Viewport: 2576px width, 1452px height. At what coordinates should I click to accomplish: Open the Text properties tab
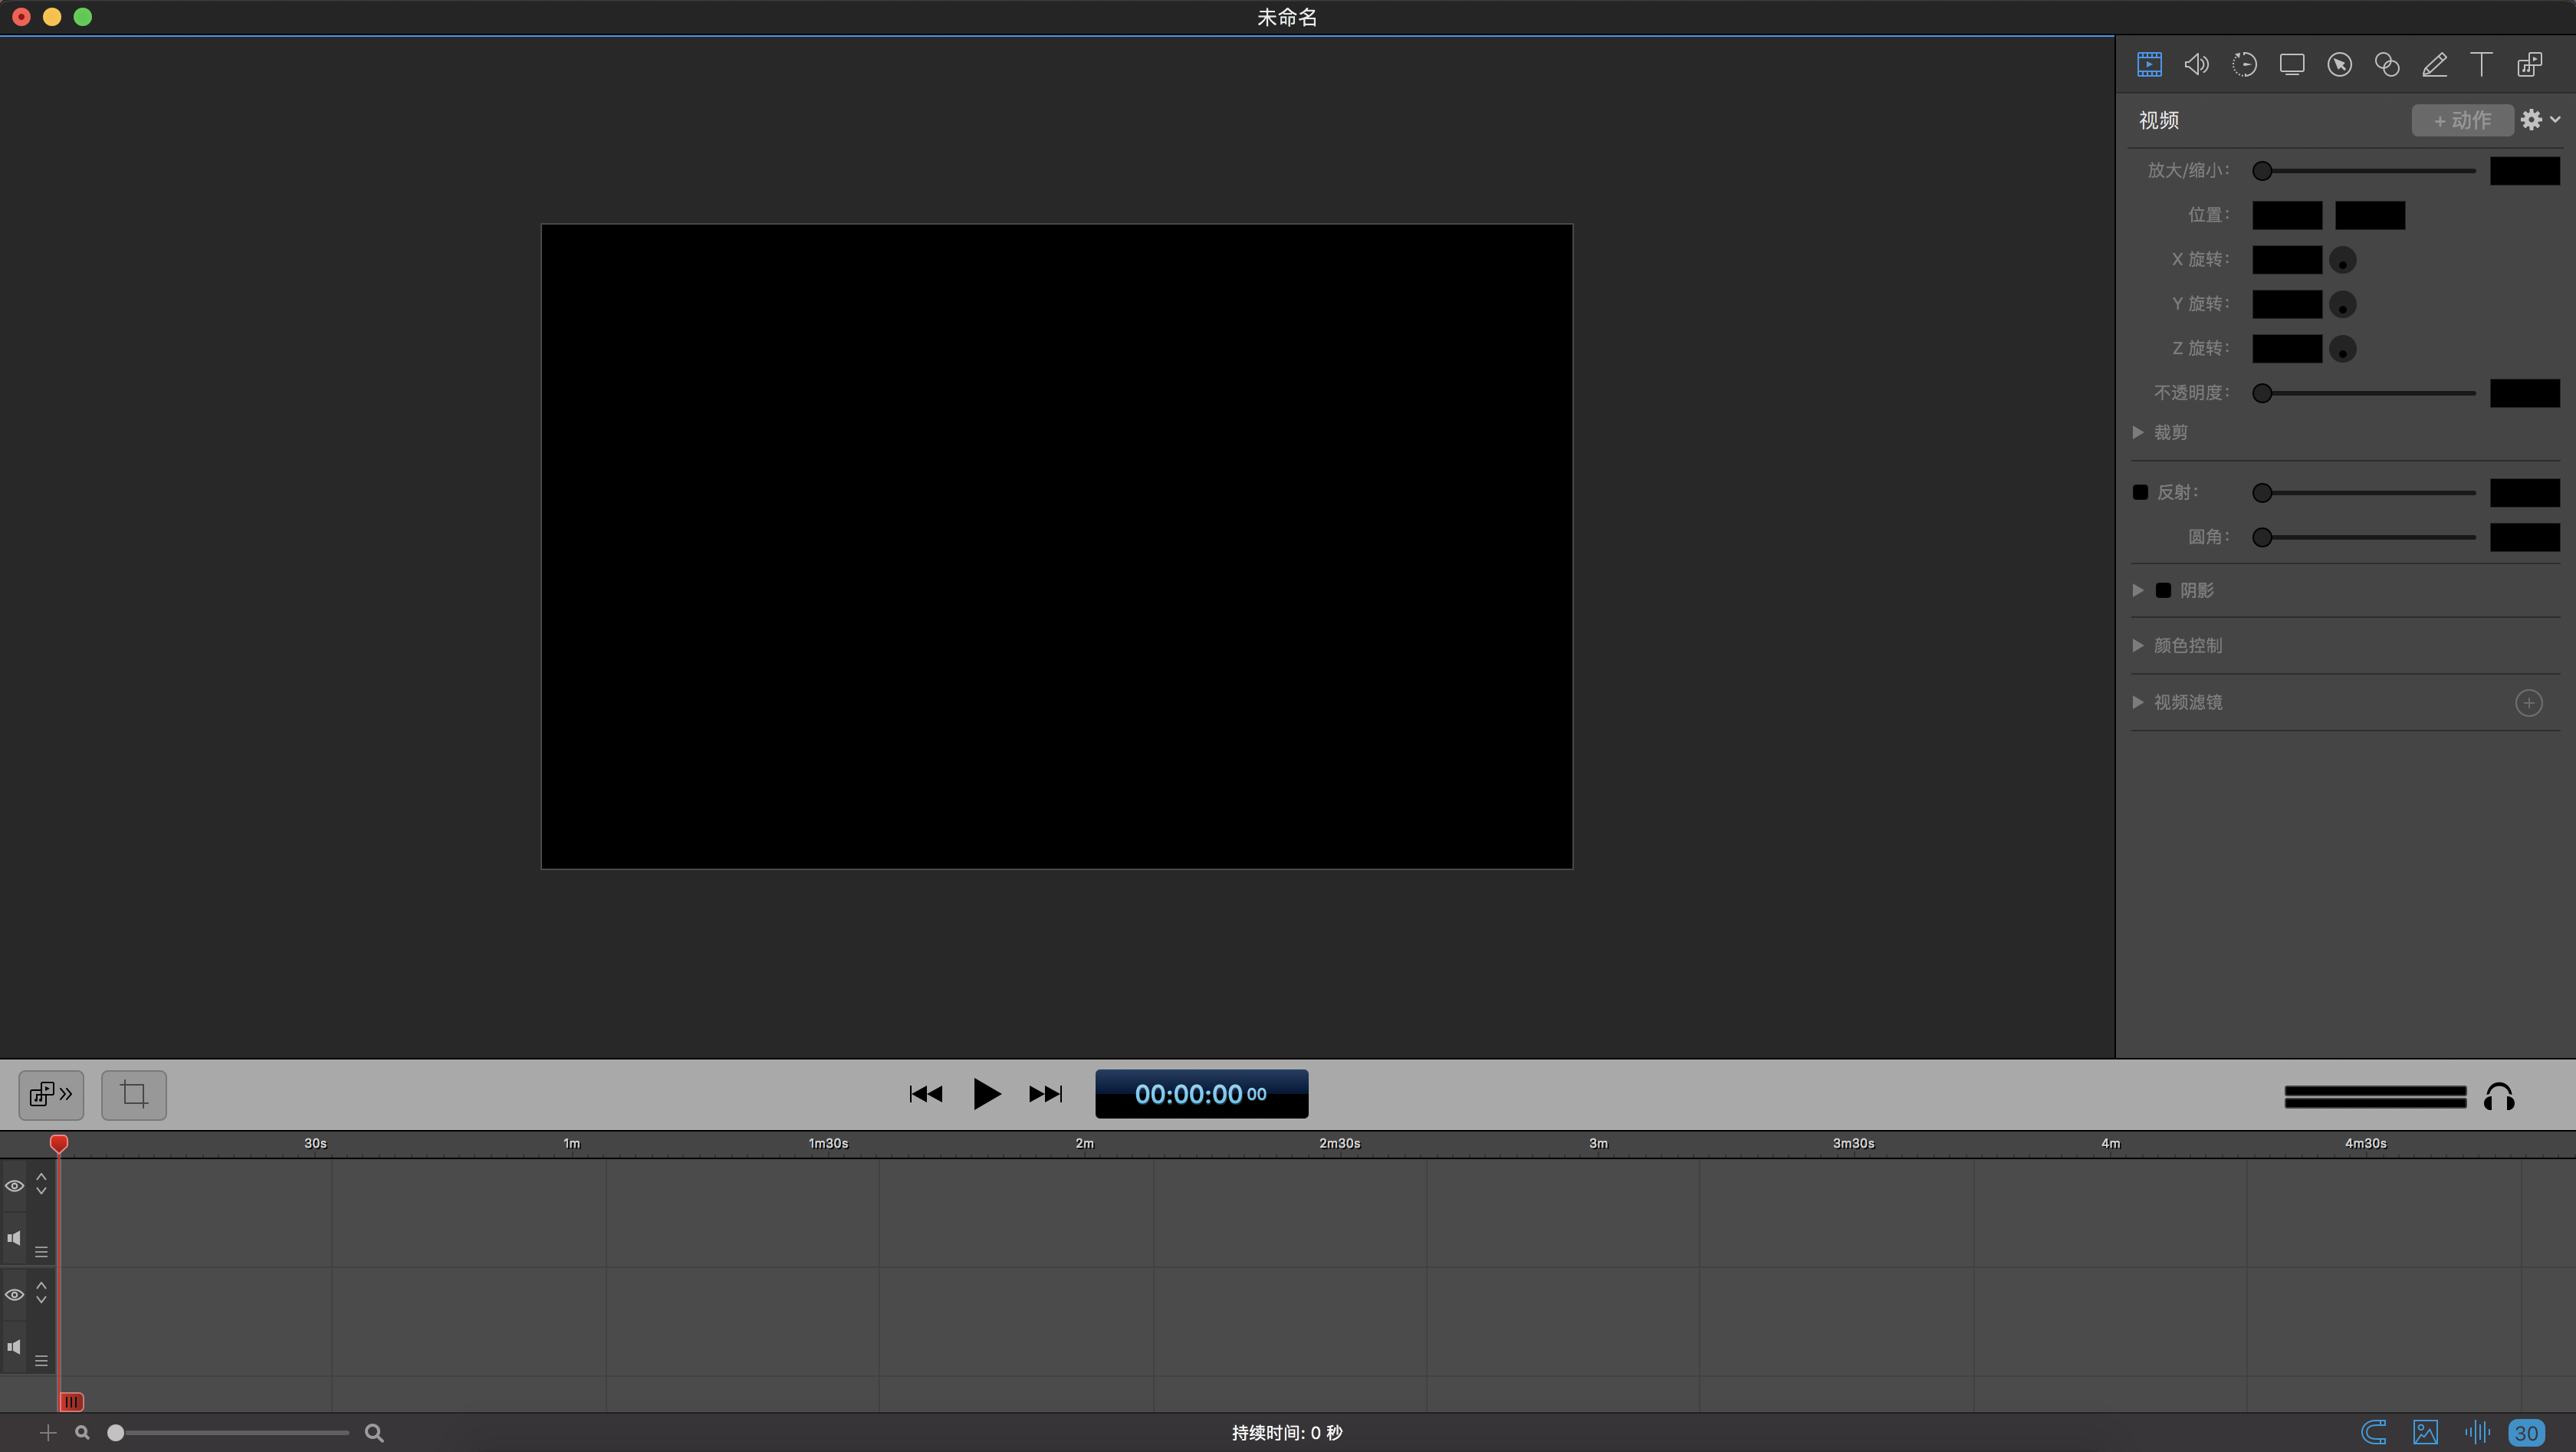pos(2481,65)
